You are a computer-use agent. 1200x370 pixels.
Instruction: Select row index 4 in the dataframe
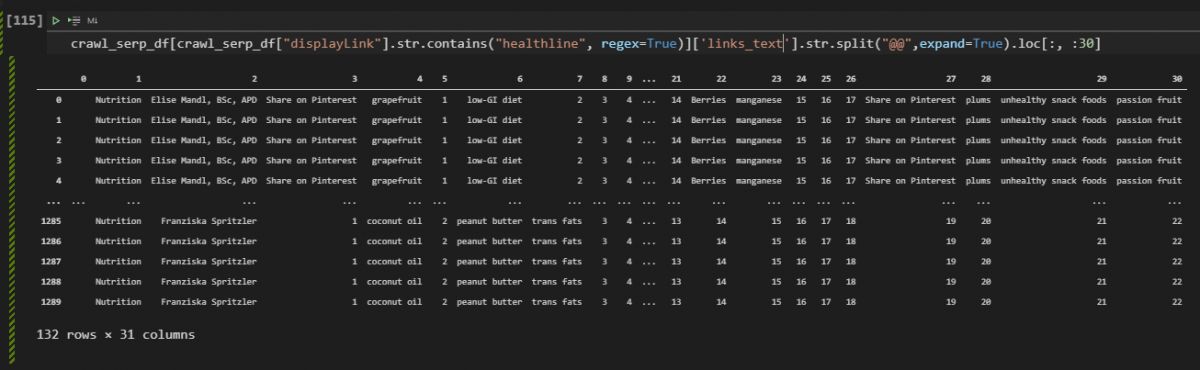tap(59, 179)
